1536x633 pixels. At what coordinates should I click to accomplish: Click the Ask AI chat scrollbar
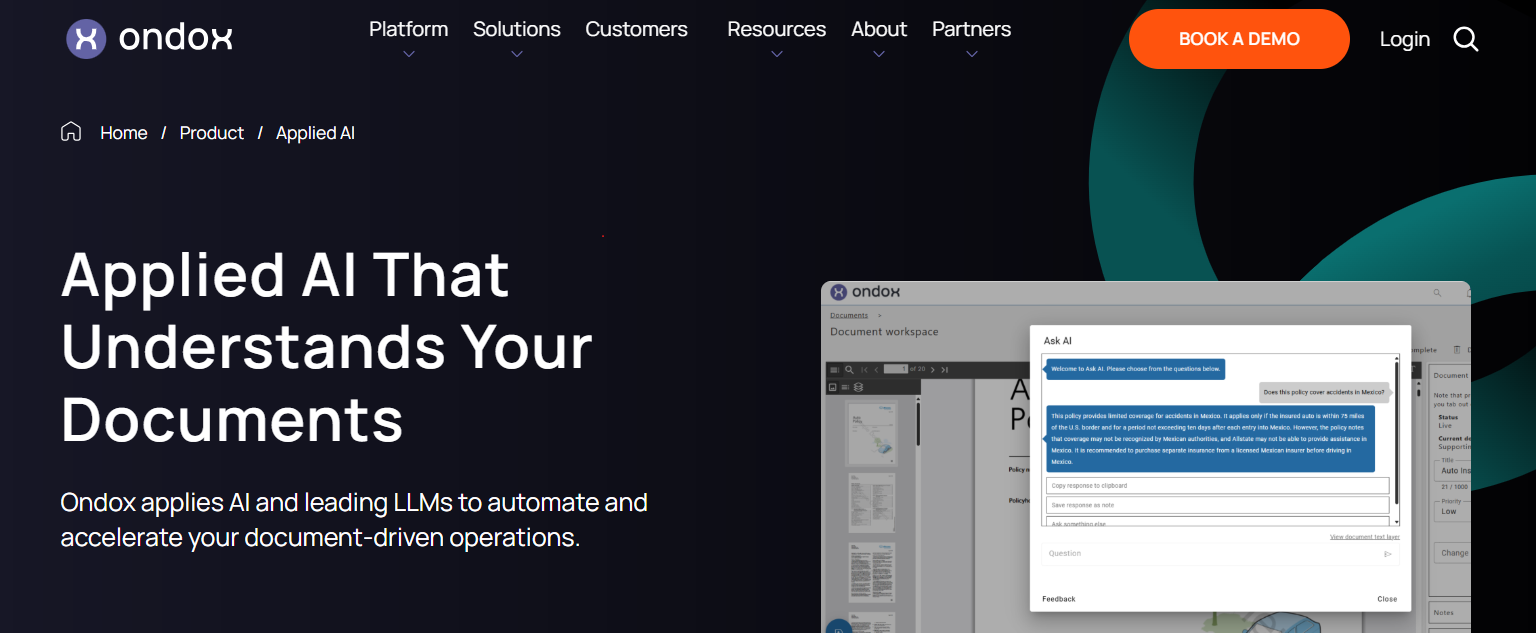[x=1396, y=430]
